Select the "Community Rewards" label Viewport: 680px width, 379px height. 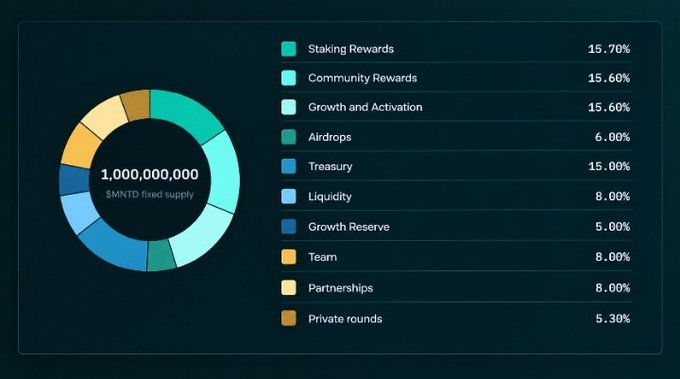coord(363,78)
